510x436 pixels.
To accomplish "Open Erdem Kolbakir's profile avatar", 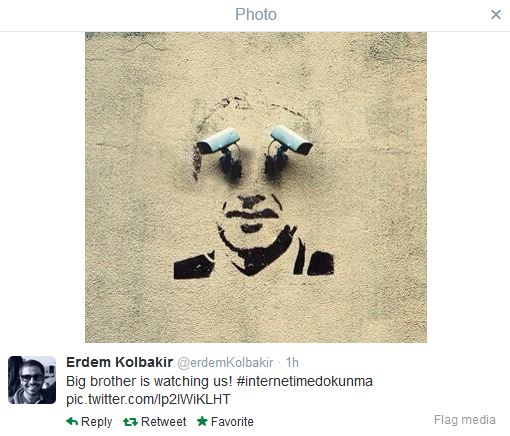I will [32, 380].
